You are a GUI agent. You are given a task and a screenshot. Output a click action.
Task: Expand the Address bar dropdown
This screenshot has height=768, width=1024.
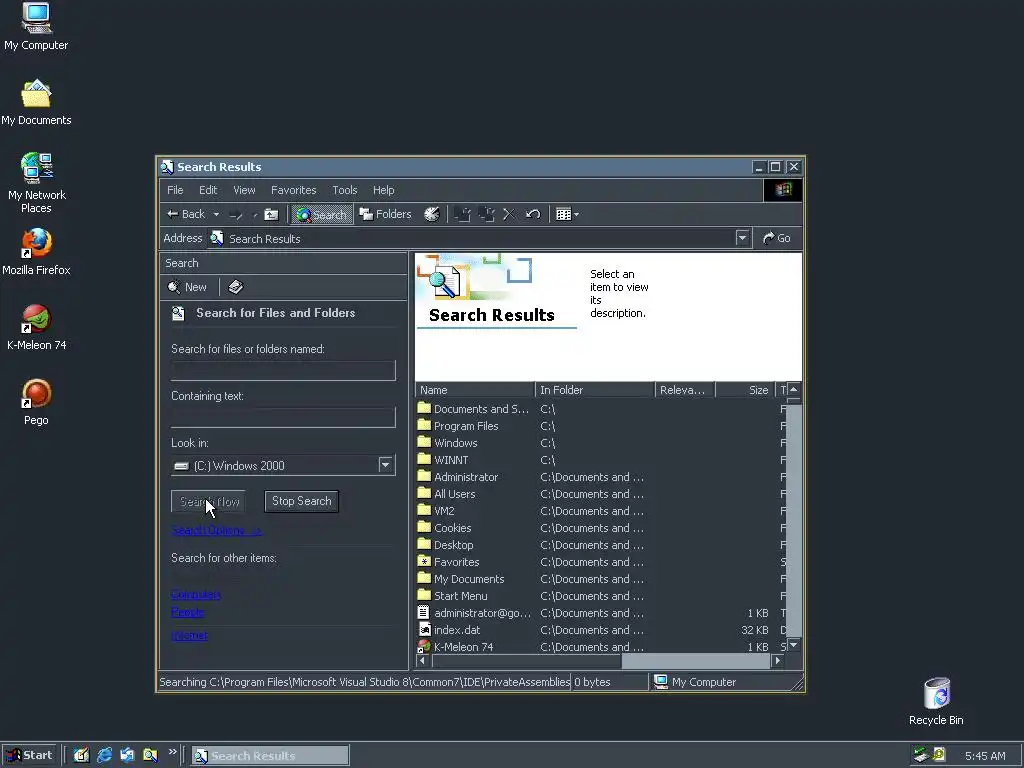[x=742, y=238]
